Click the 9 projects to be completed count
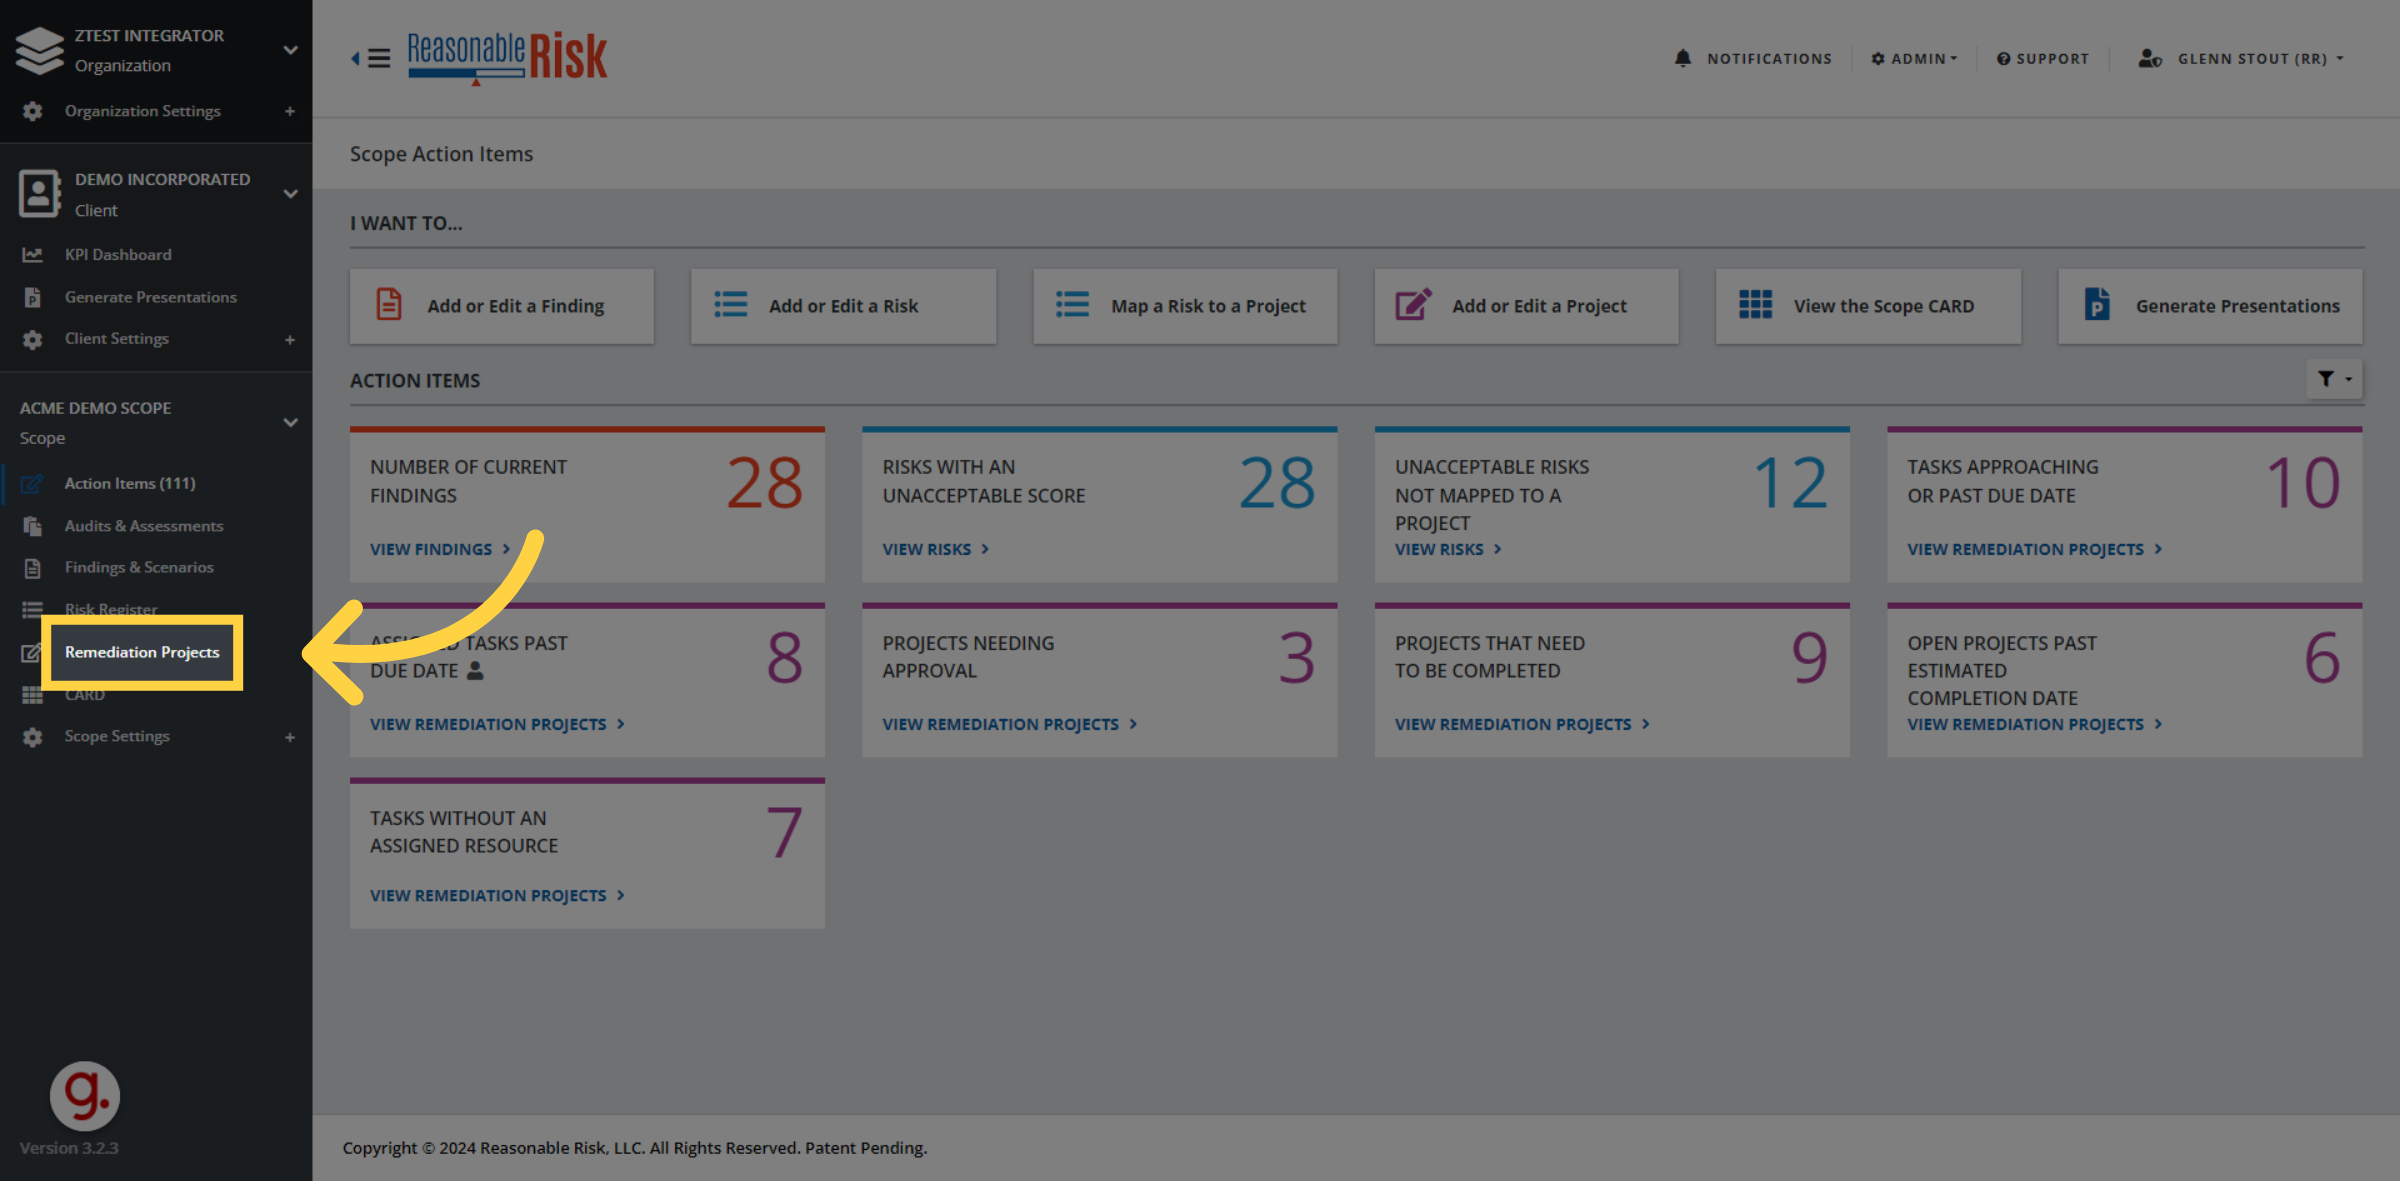 coord(1809,658)
